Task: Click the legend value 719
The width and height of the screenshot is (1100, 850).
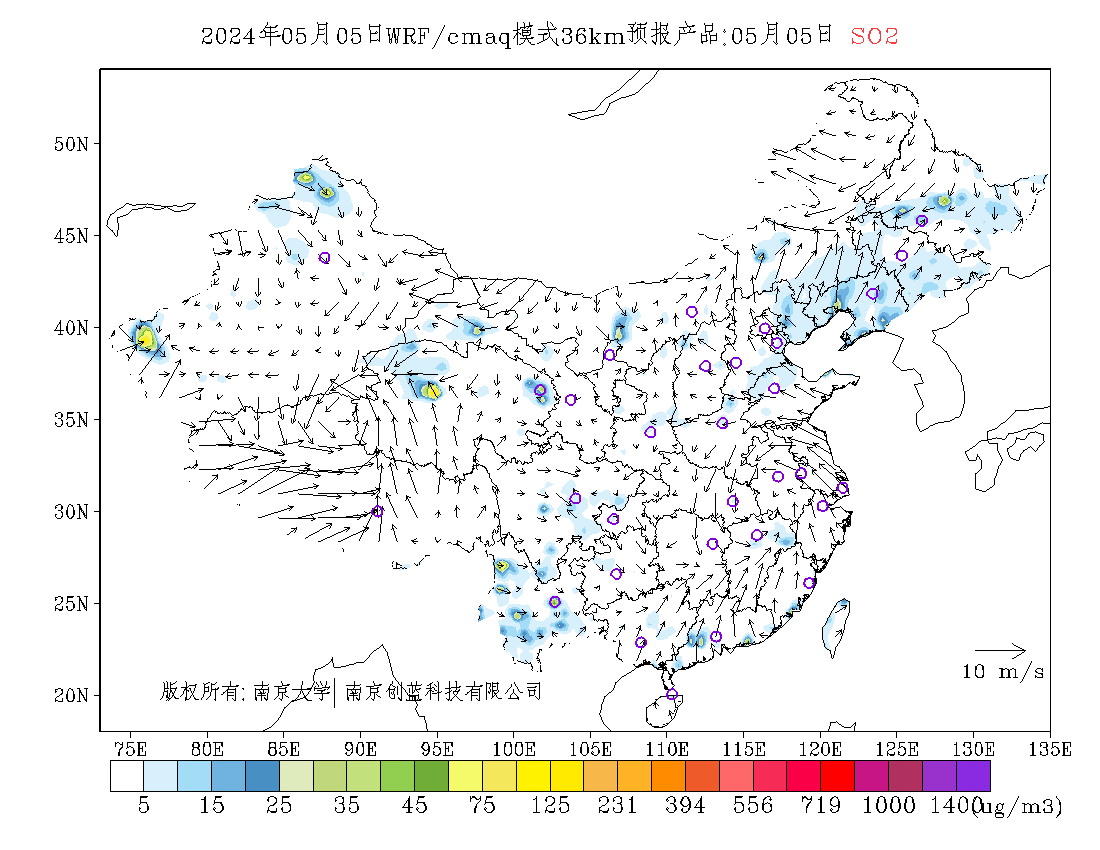Action: pos(821,805)
